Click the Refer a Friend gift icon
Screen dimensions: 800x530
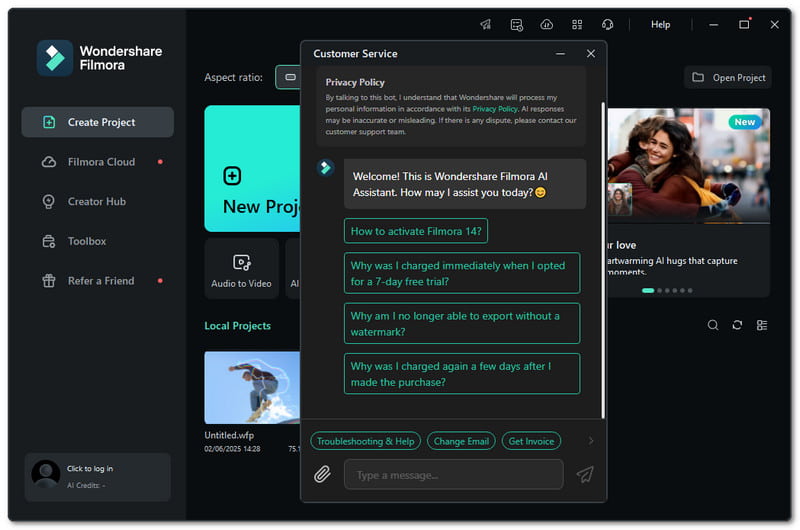point(48,281)
